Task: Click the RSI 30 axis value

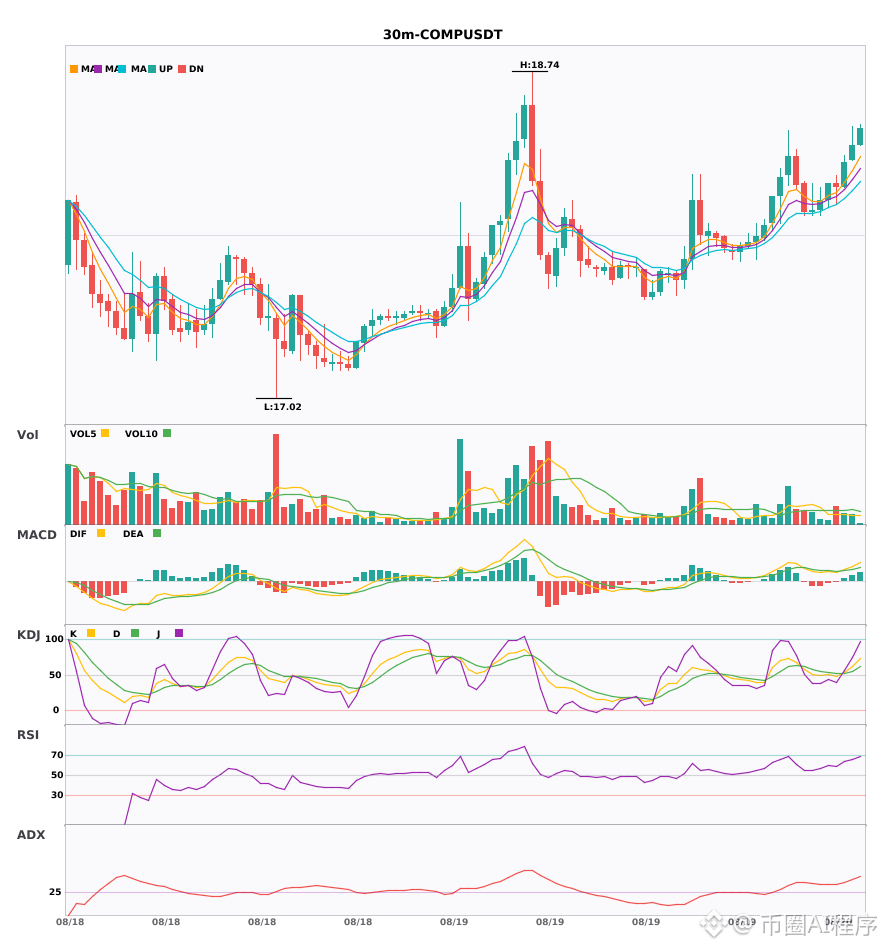Action: pos(58,795)
